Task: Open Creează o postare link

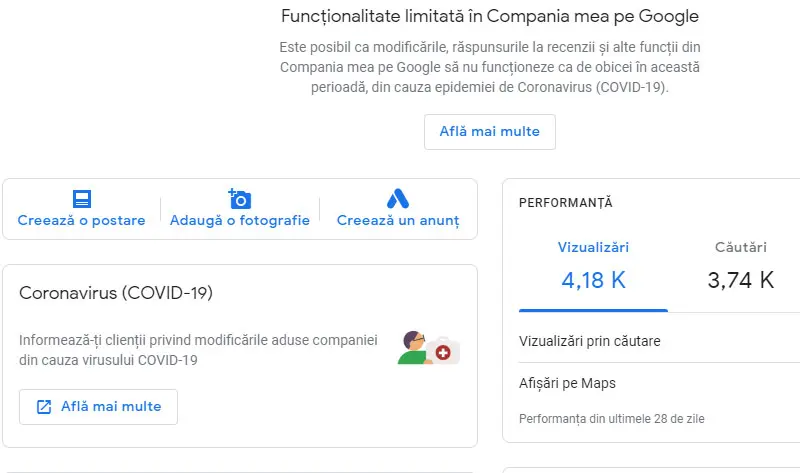Action: 82,220
